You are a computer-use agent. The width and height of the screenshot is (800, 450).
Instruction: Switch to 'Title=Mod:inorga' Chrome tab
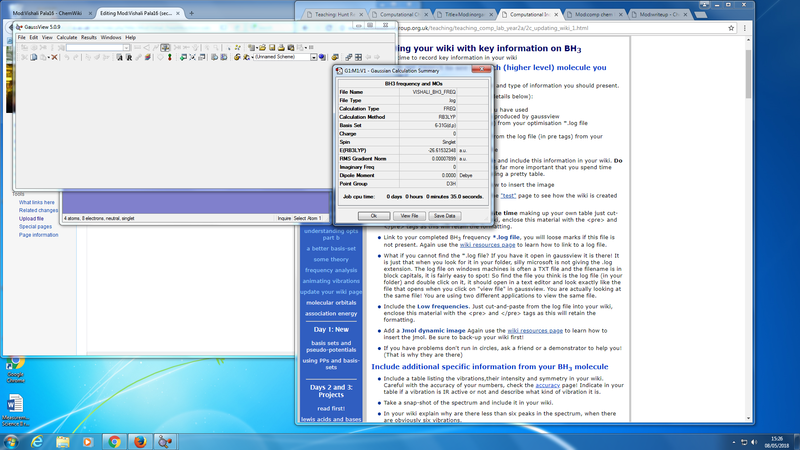click(464, 14)
